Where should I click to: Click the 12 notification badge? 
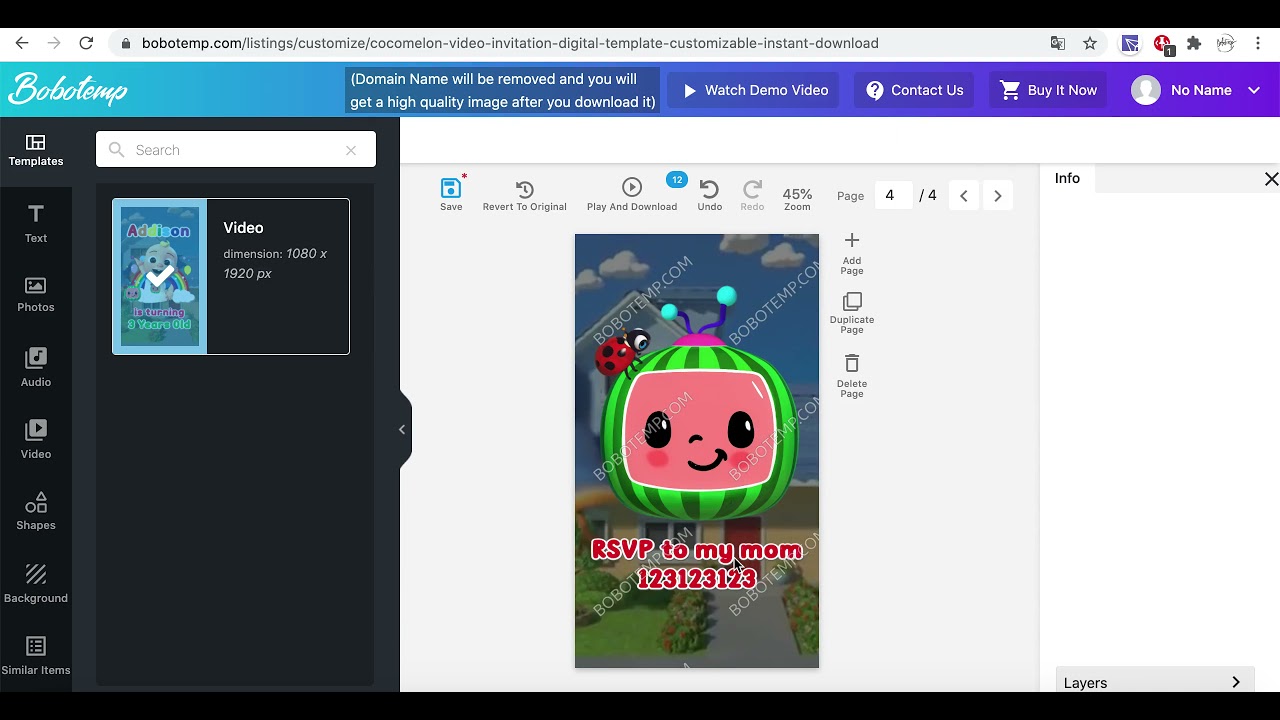pyautogui.click(x=677, y=180)
